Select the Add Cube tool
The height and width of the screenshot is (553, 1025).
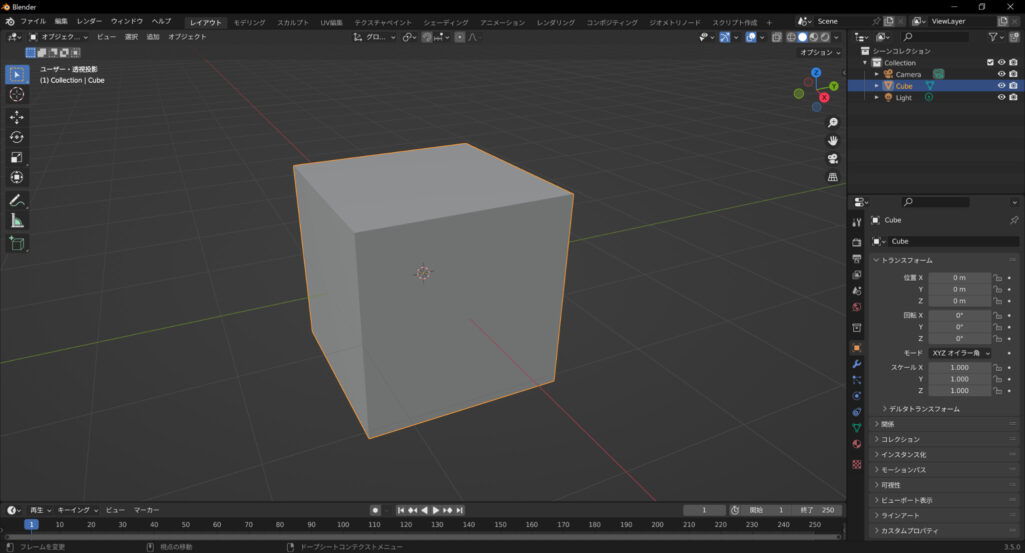[17, 244]
